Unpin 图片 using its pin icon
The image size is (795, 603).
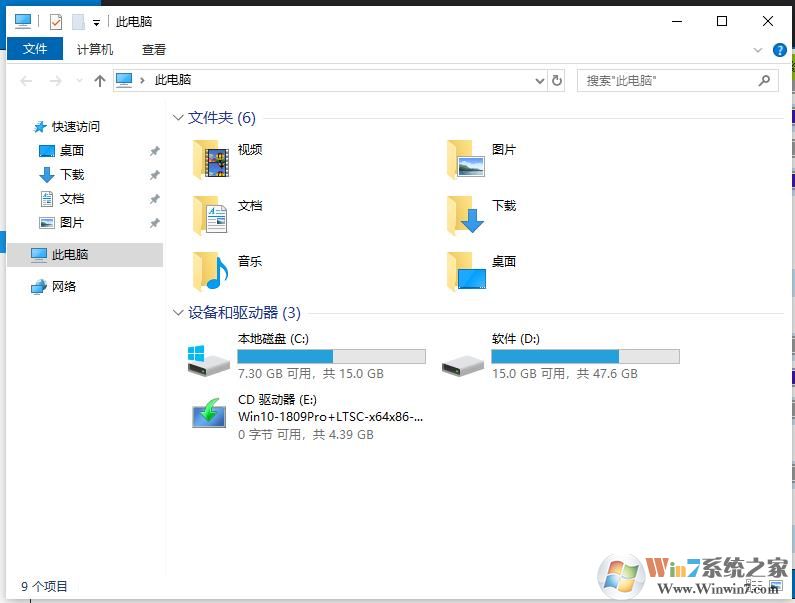point(155,223)
